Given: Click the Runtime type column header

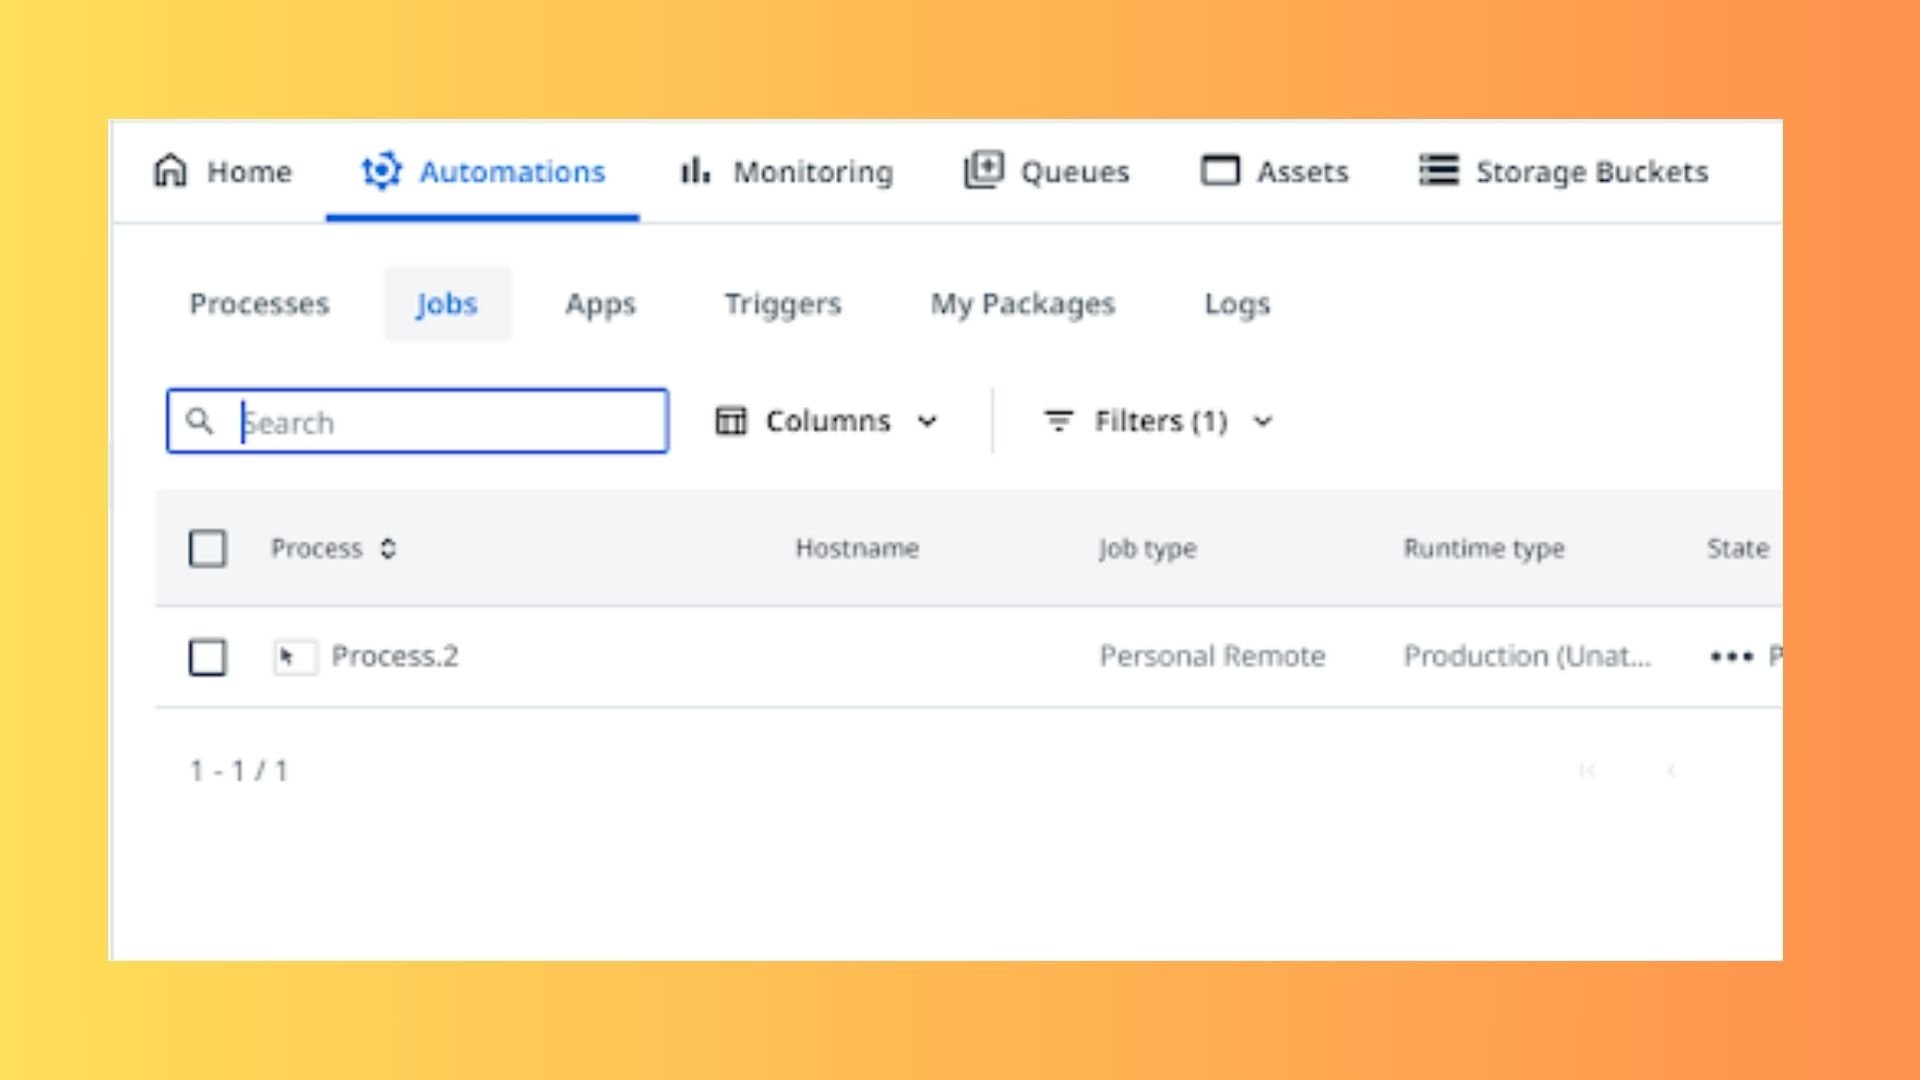Looking at the screenshot, I should 1484,548.
